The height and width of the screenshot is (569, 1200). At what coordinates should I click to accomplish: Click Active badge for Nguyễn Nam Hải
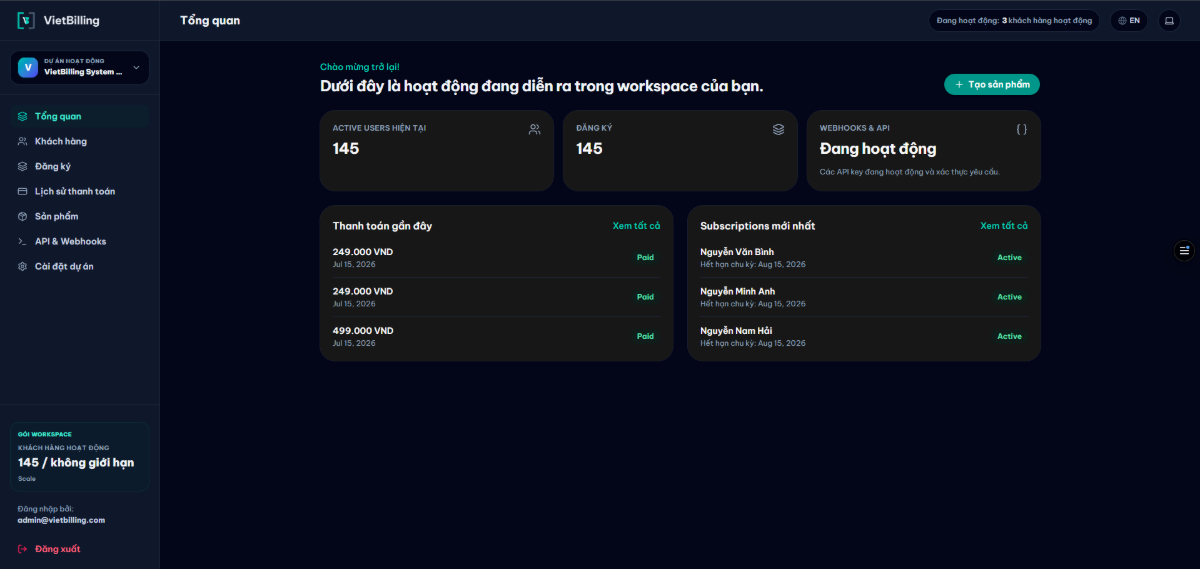(1009, 336)
